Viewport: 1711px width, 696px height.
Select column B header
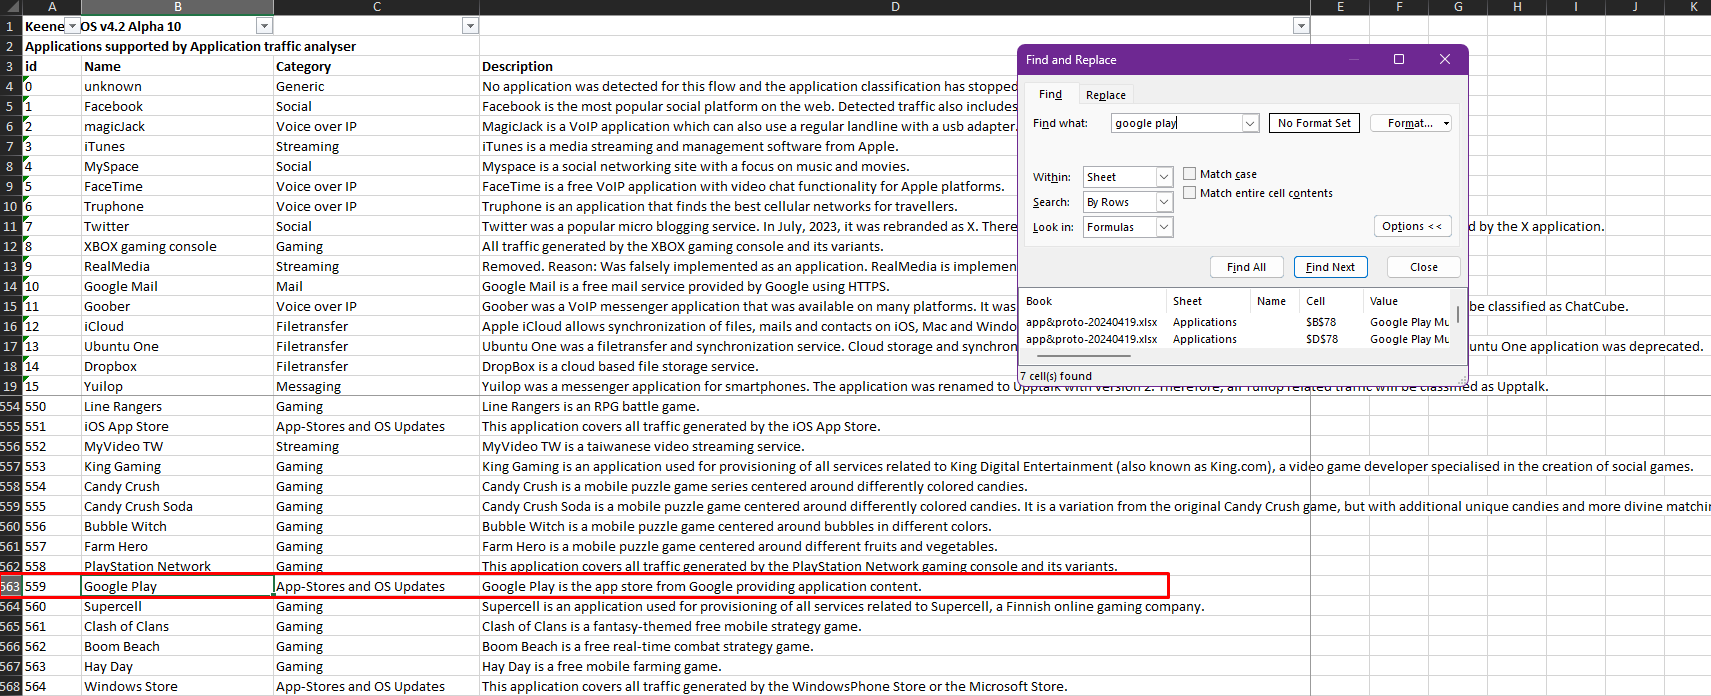178,7
